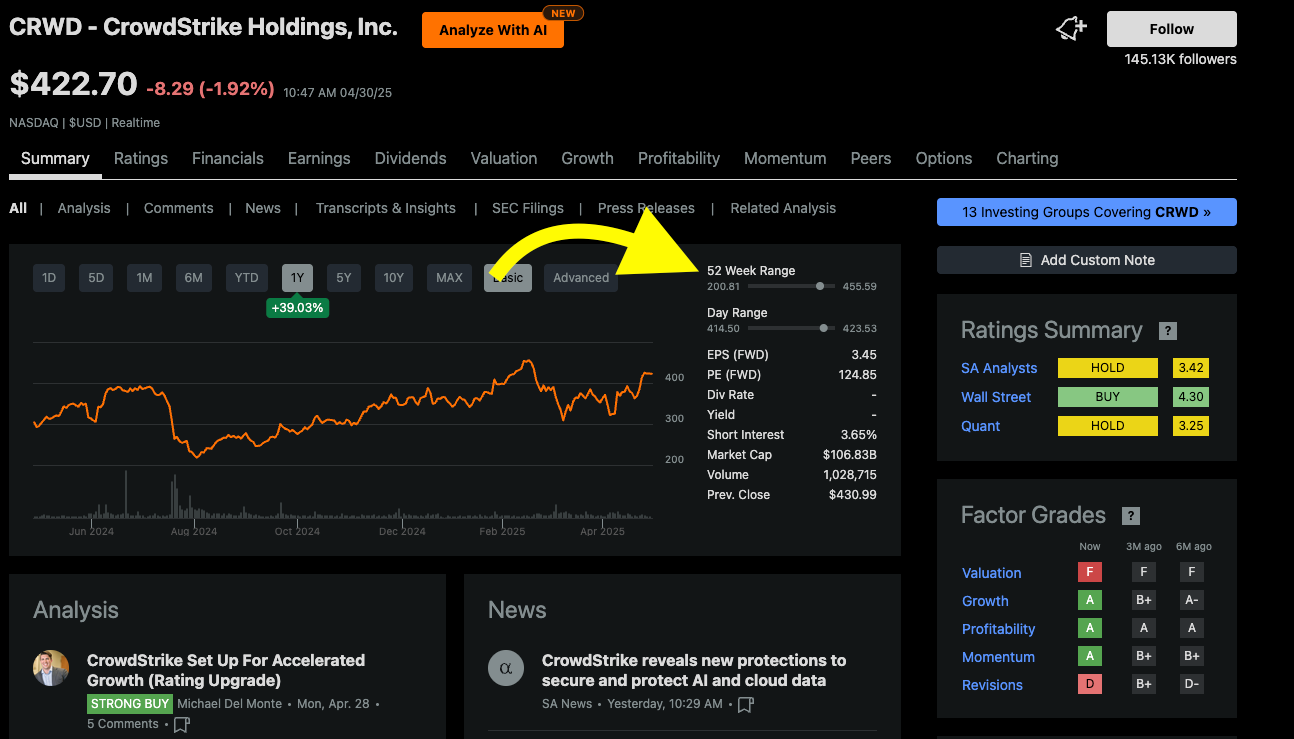This screenshot has width=1294, height=739.
Task: Open the Summary tab
Action: coord(55,158)
